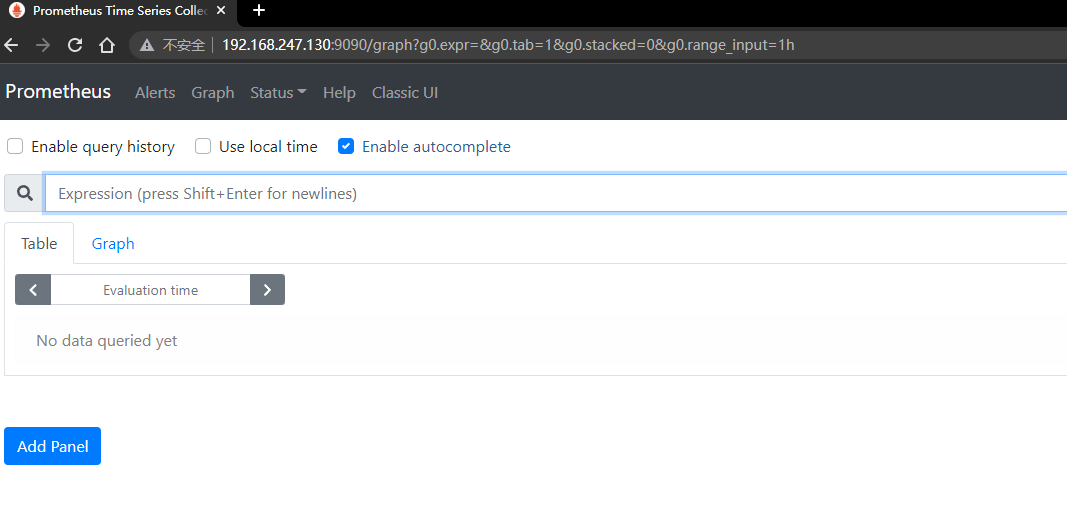Disable the Enable autocomplete checkbox

tap(346, 146)
